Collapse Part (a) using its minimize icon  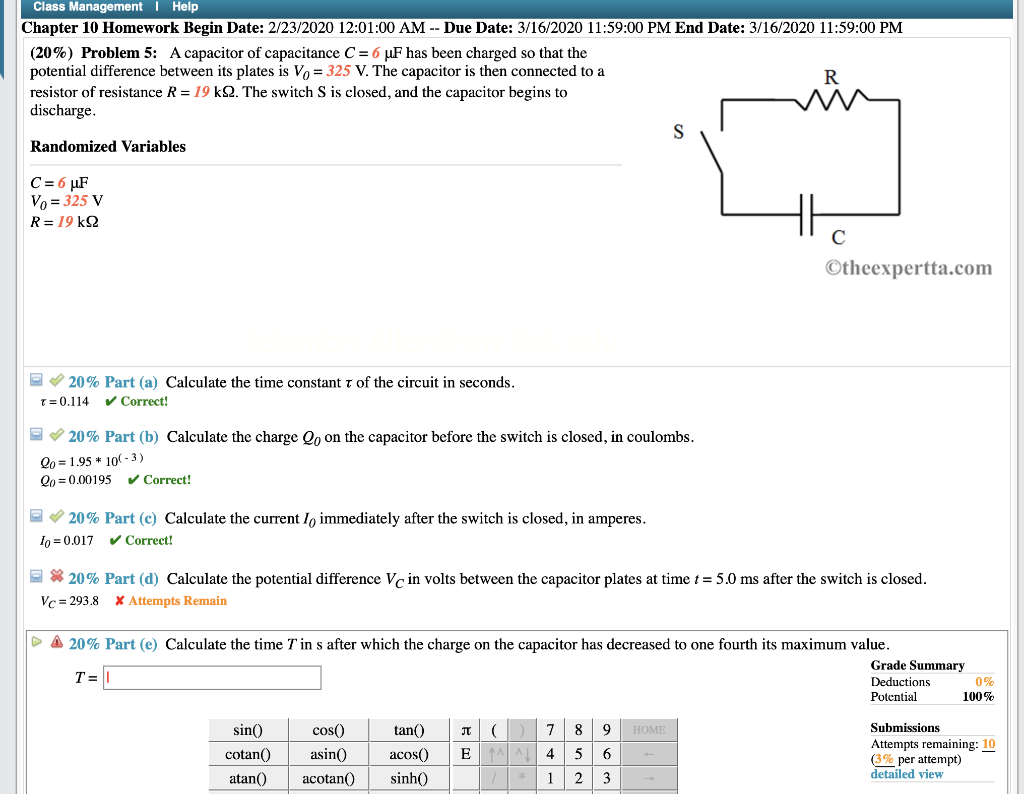pos(36,382)
